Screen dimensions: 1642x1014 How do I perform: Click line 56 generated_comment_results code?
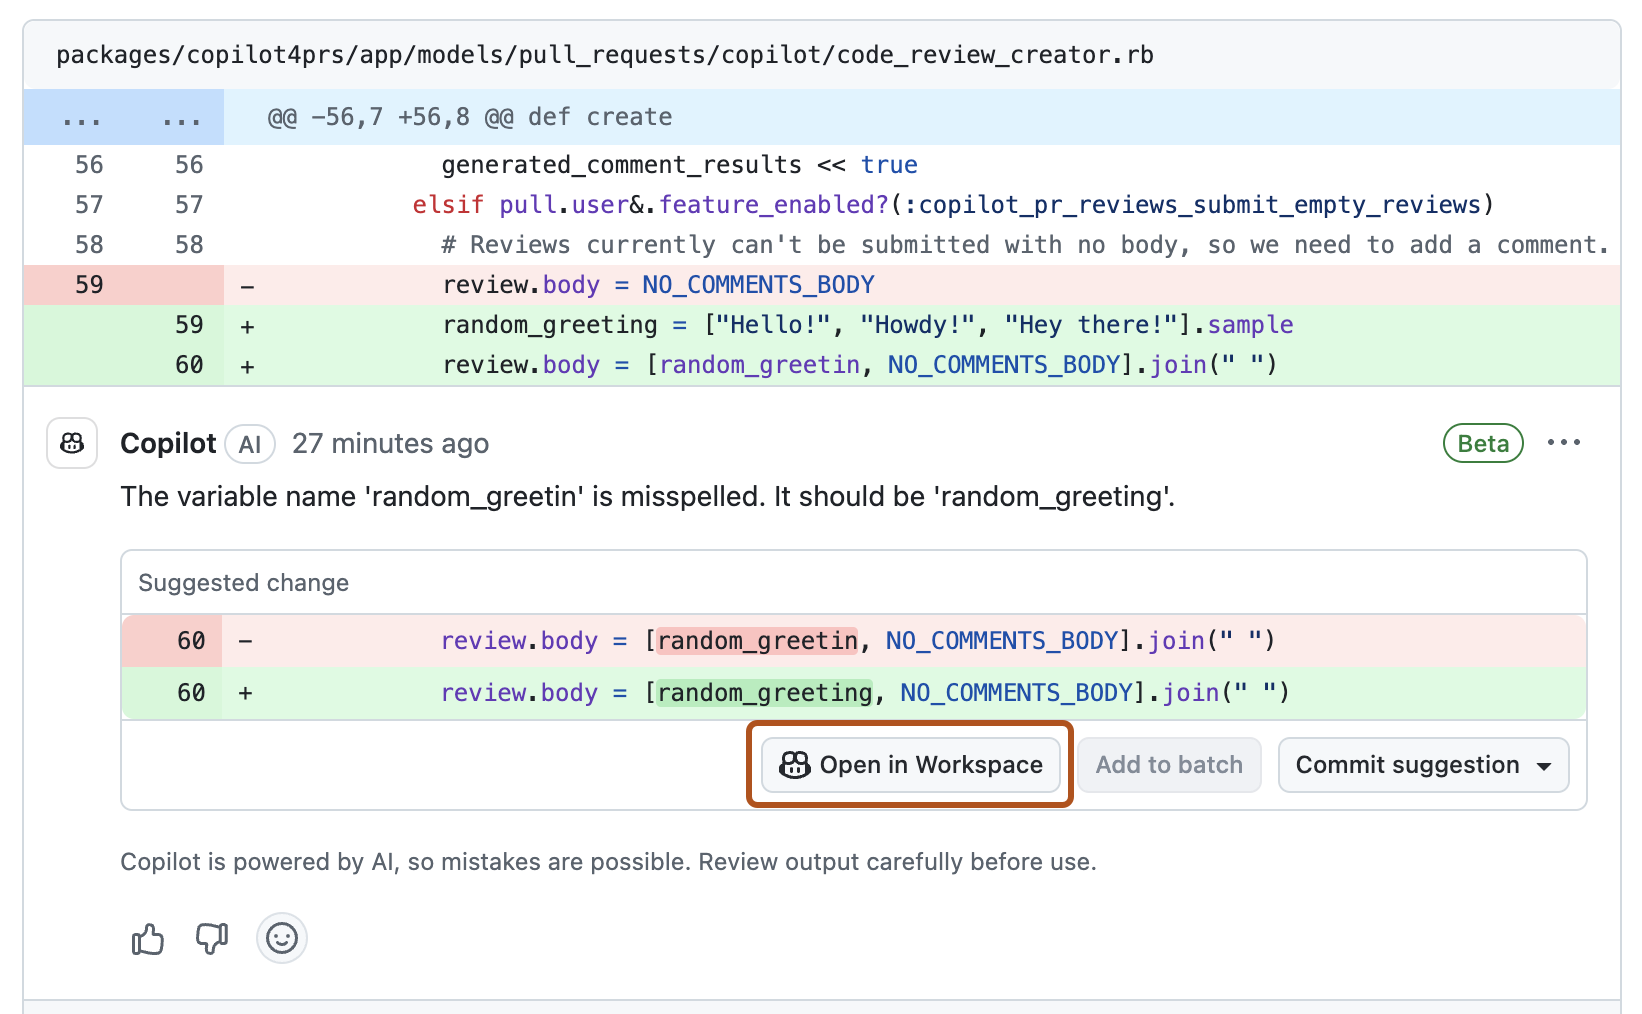680,165
